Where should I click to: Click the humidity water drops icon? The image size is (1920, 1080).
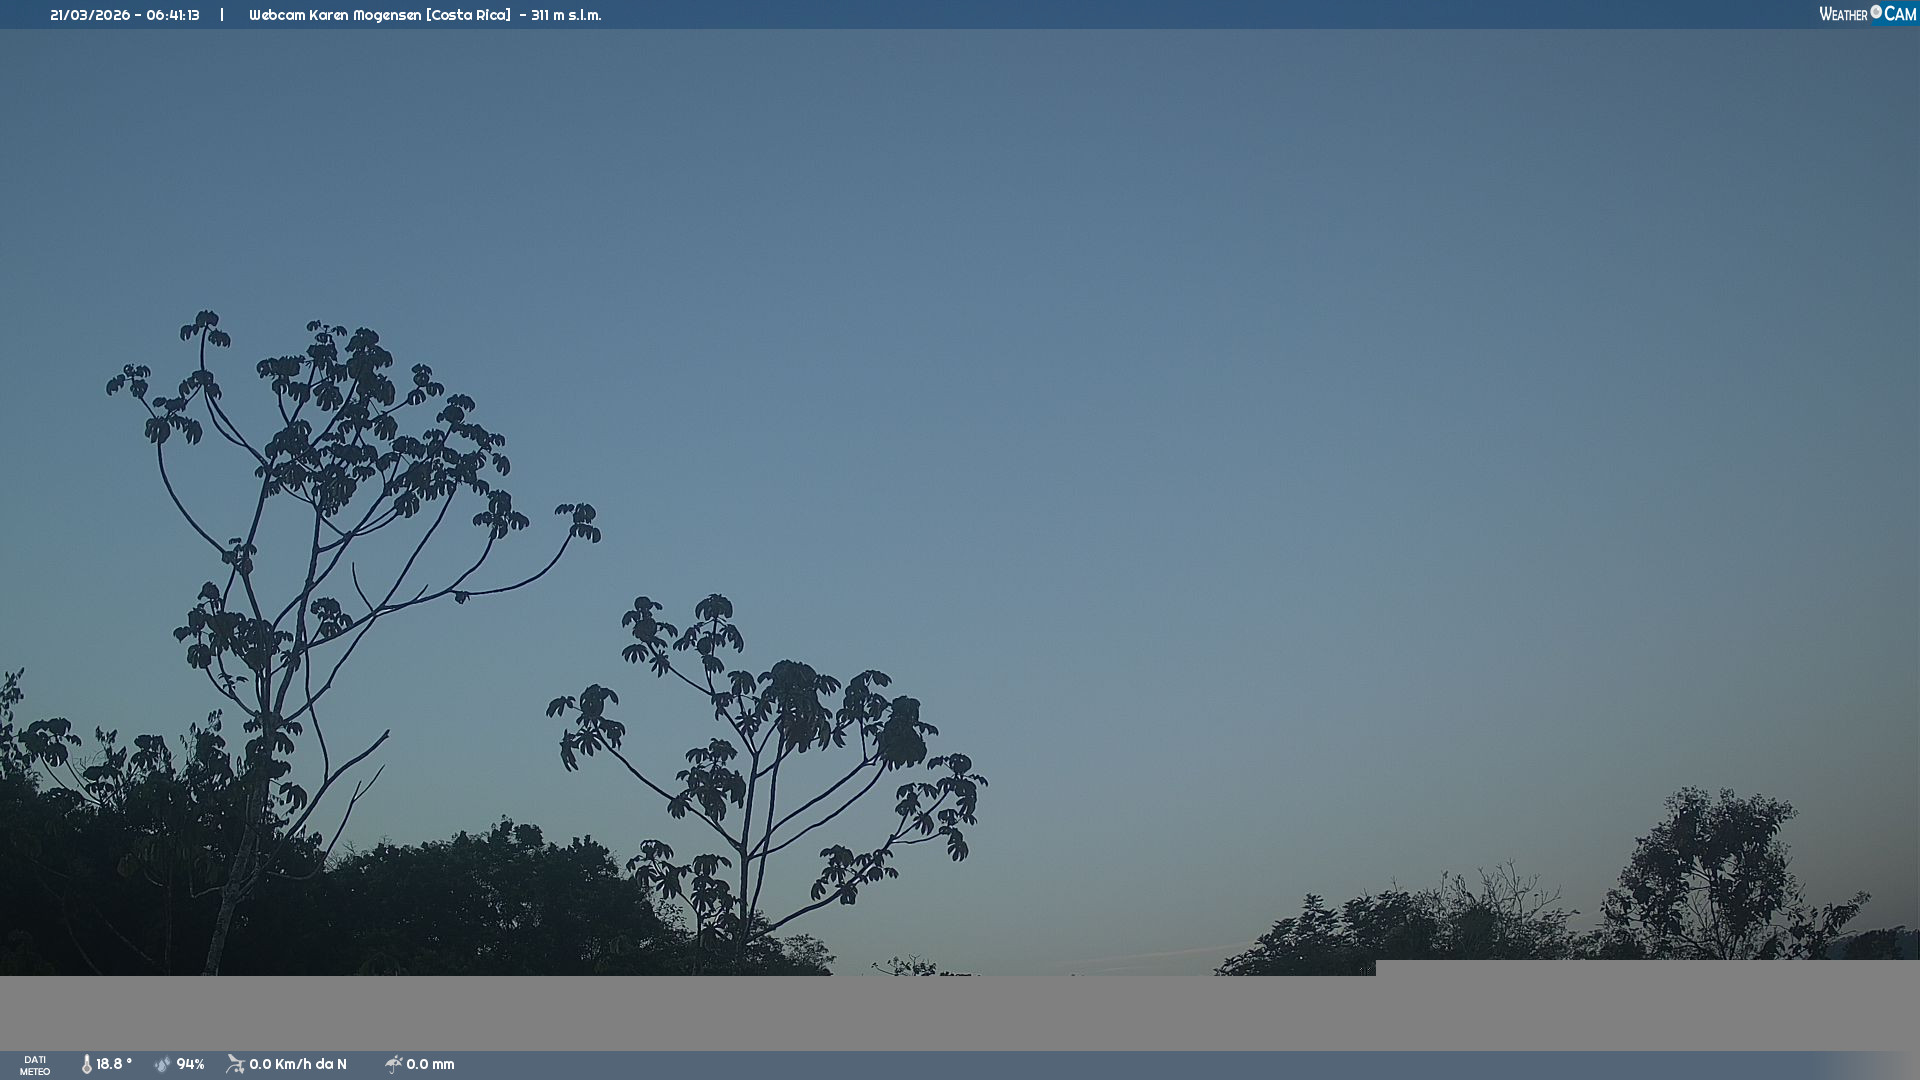163,1064
